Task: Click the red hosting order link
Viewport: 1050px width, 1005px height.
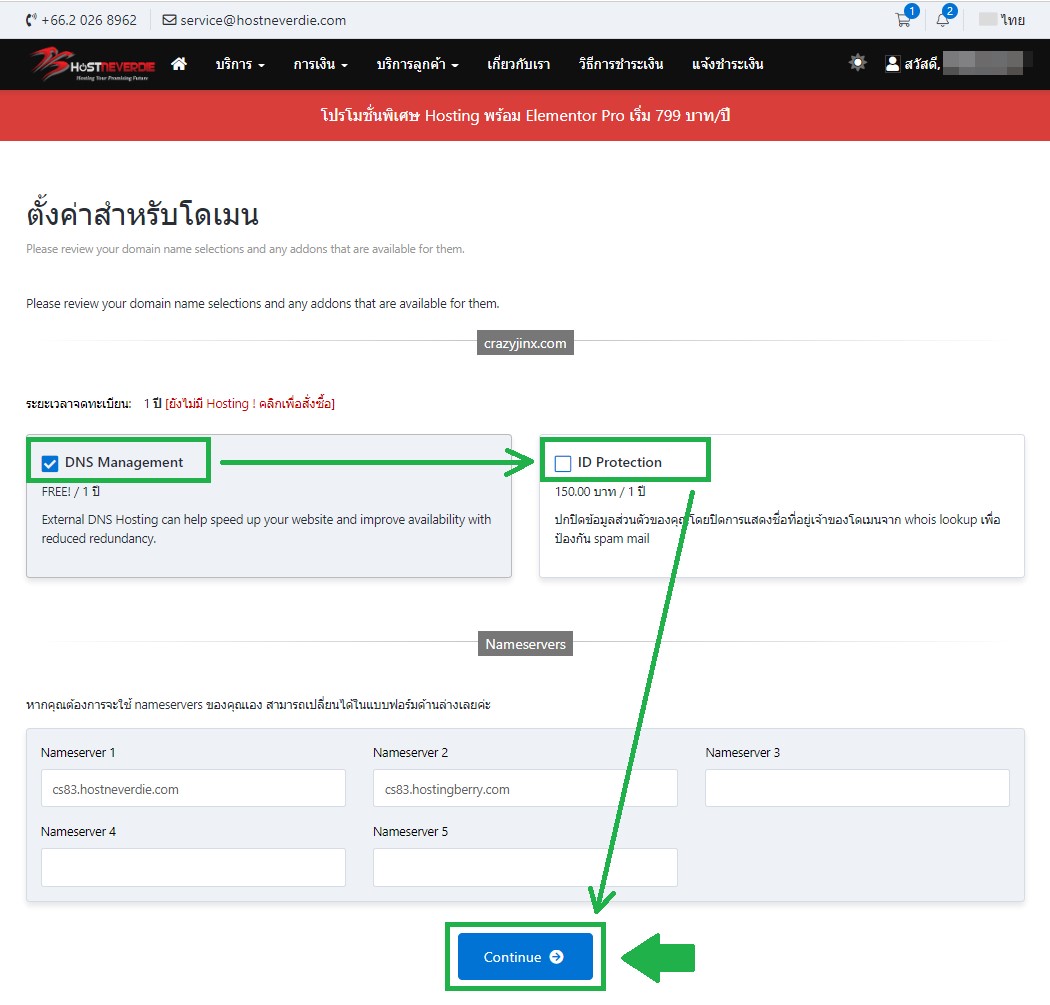Action: click(250, 403)
